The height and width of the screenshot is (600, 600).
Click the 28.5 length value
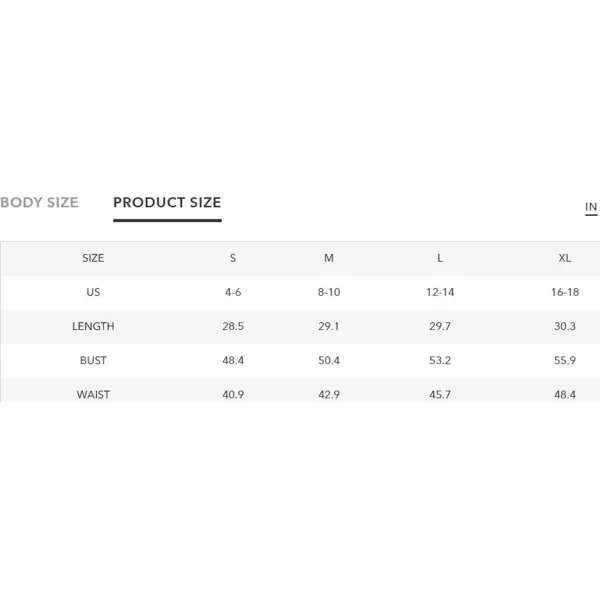233,326
